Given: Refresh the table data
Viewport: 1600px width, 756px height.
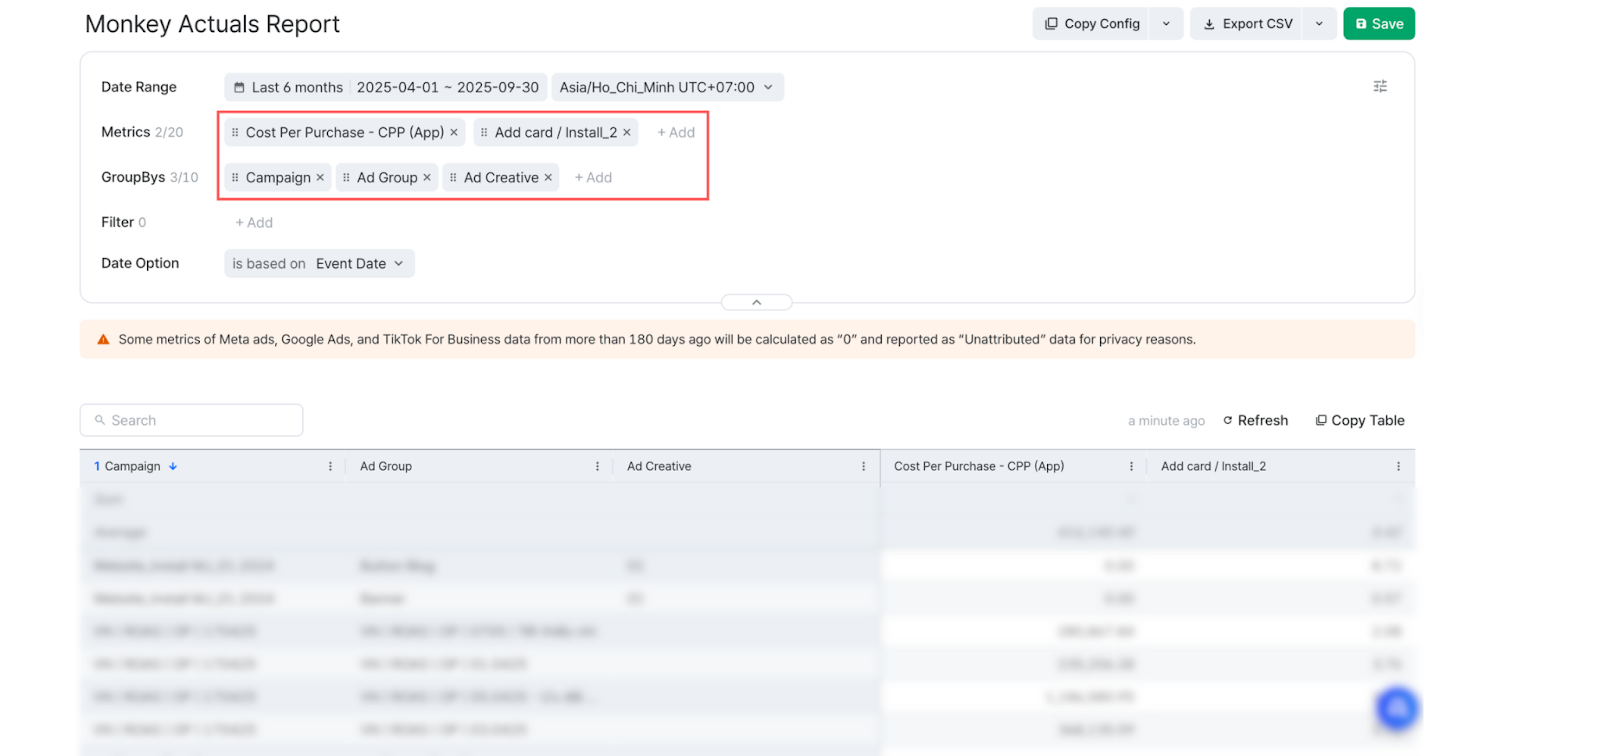Looking at the screenshot, I should pos(1256,421).
